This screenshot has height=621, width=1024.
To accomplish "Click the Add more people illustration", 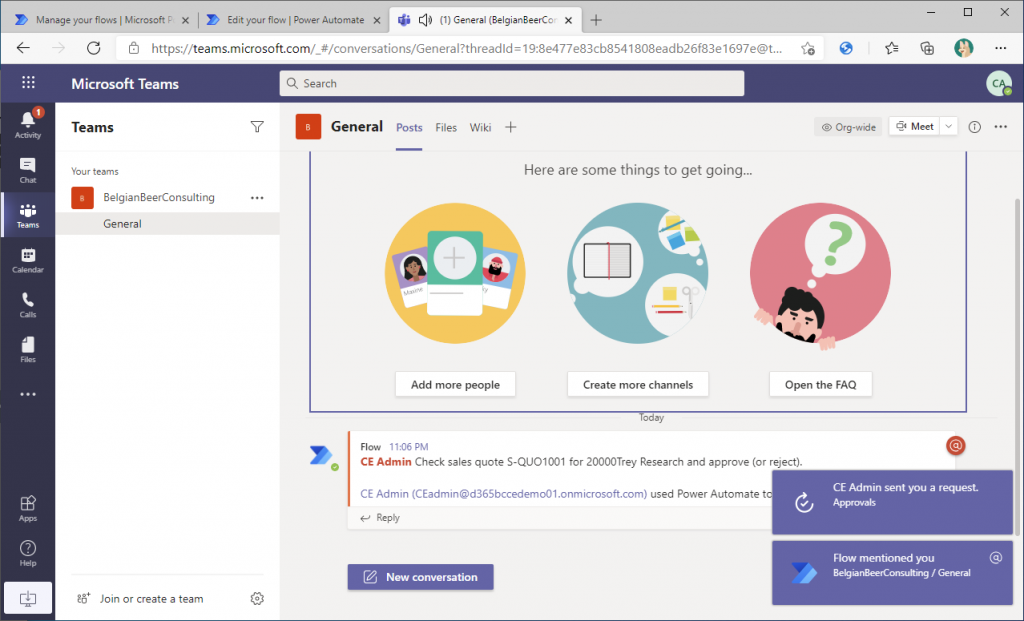I will coord(455,273).
